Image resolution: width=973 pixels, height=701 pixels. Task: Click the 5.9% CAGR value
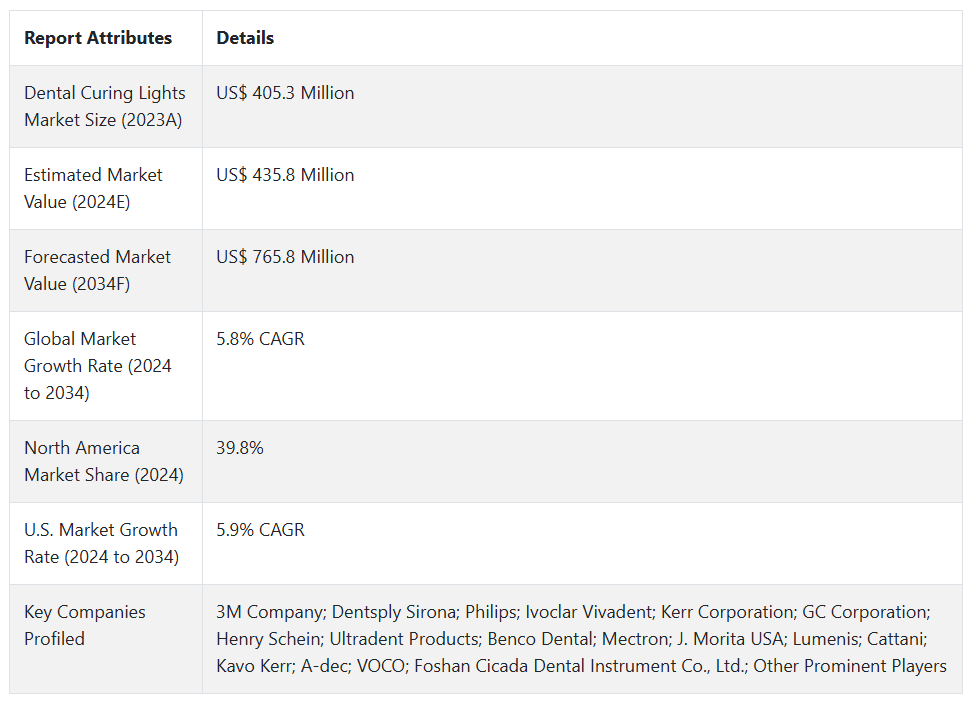click(x=260, y=530)
